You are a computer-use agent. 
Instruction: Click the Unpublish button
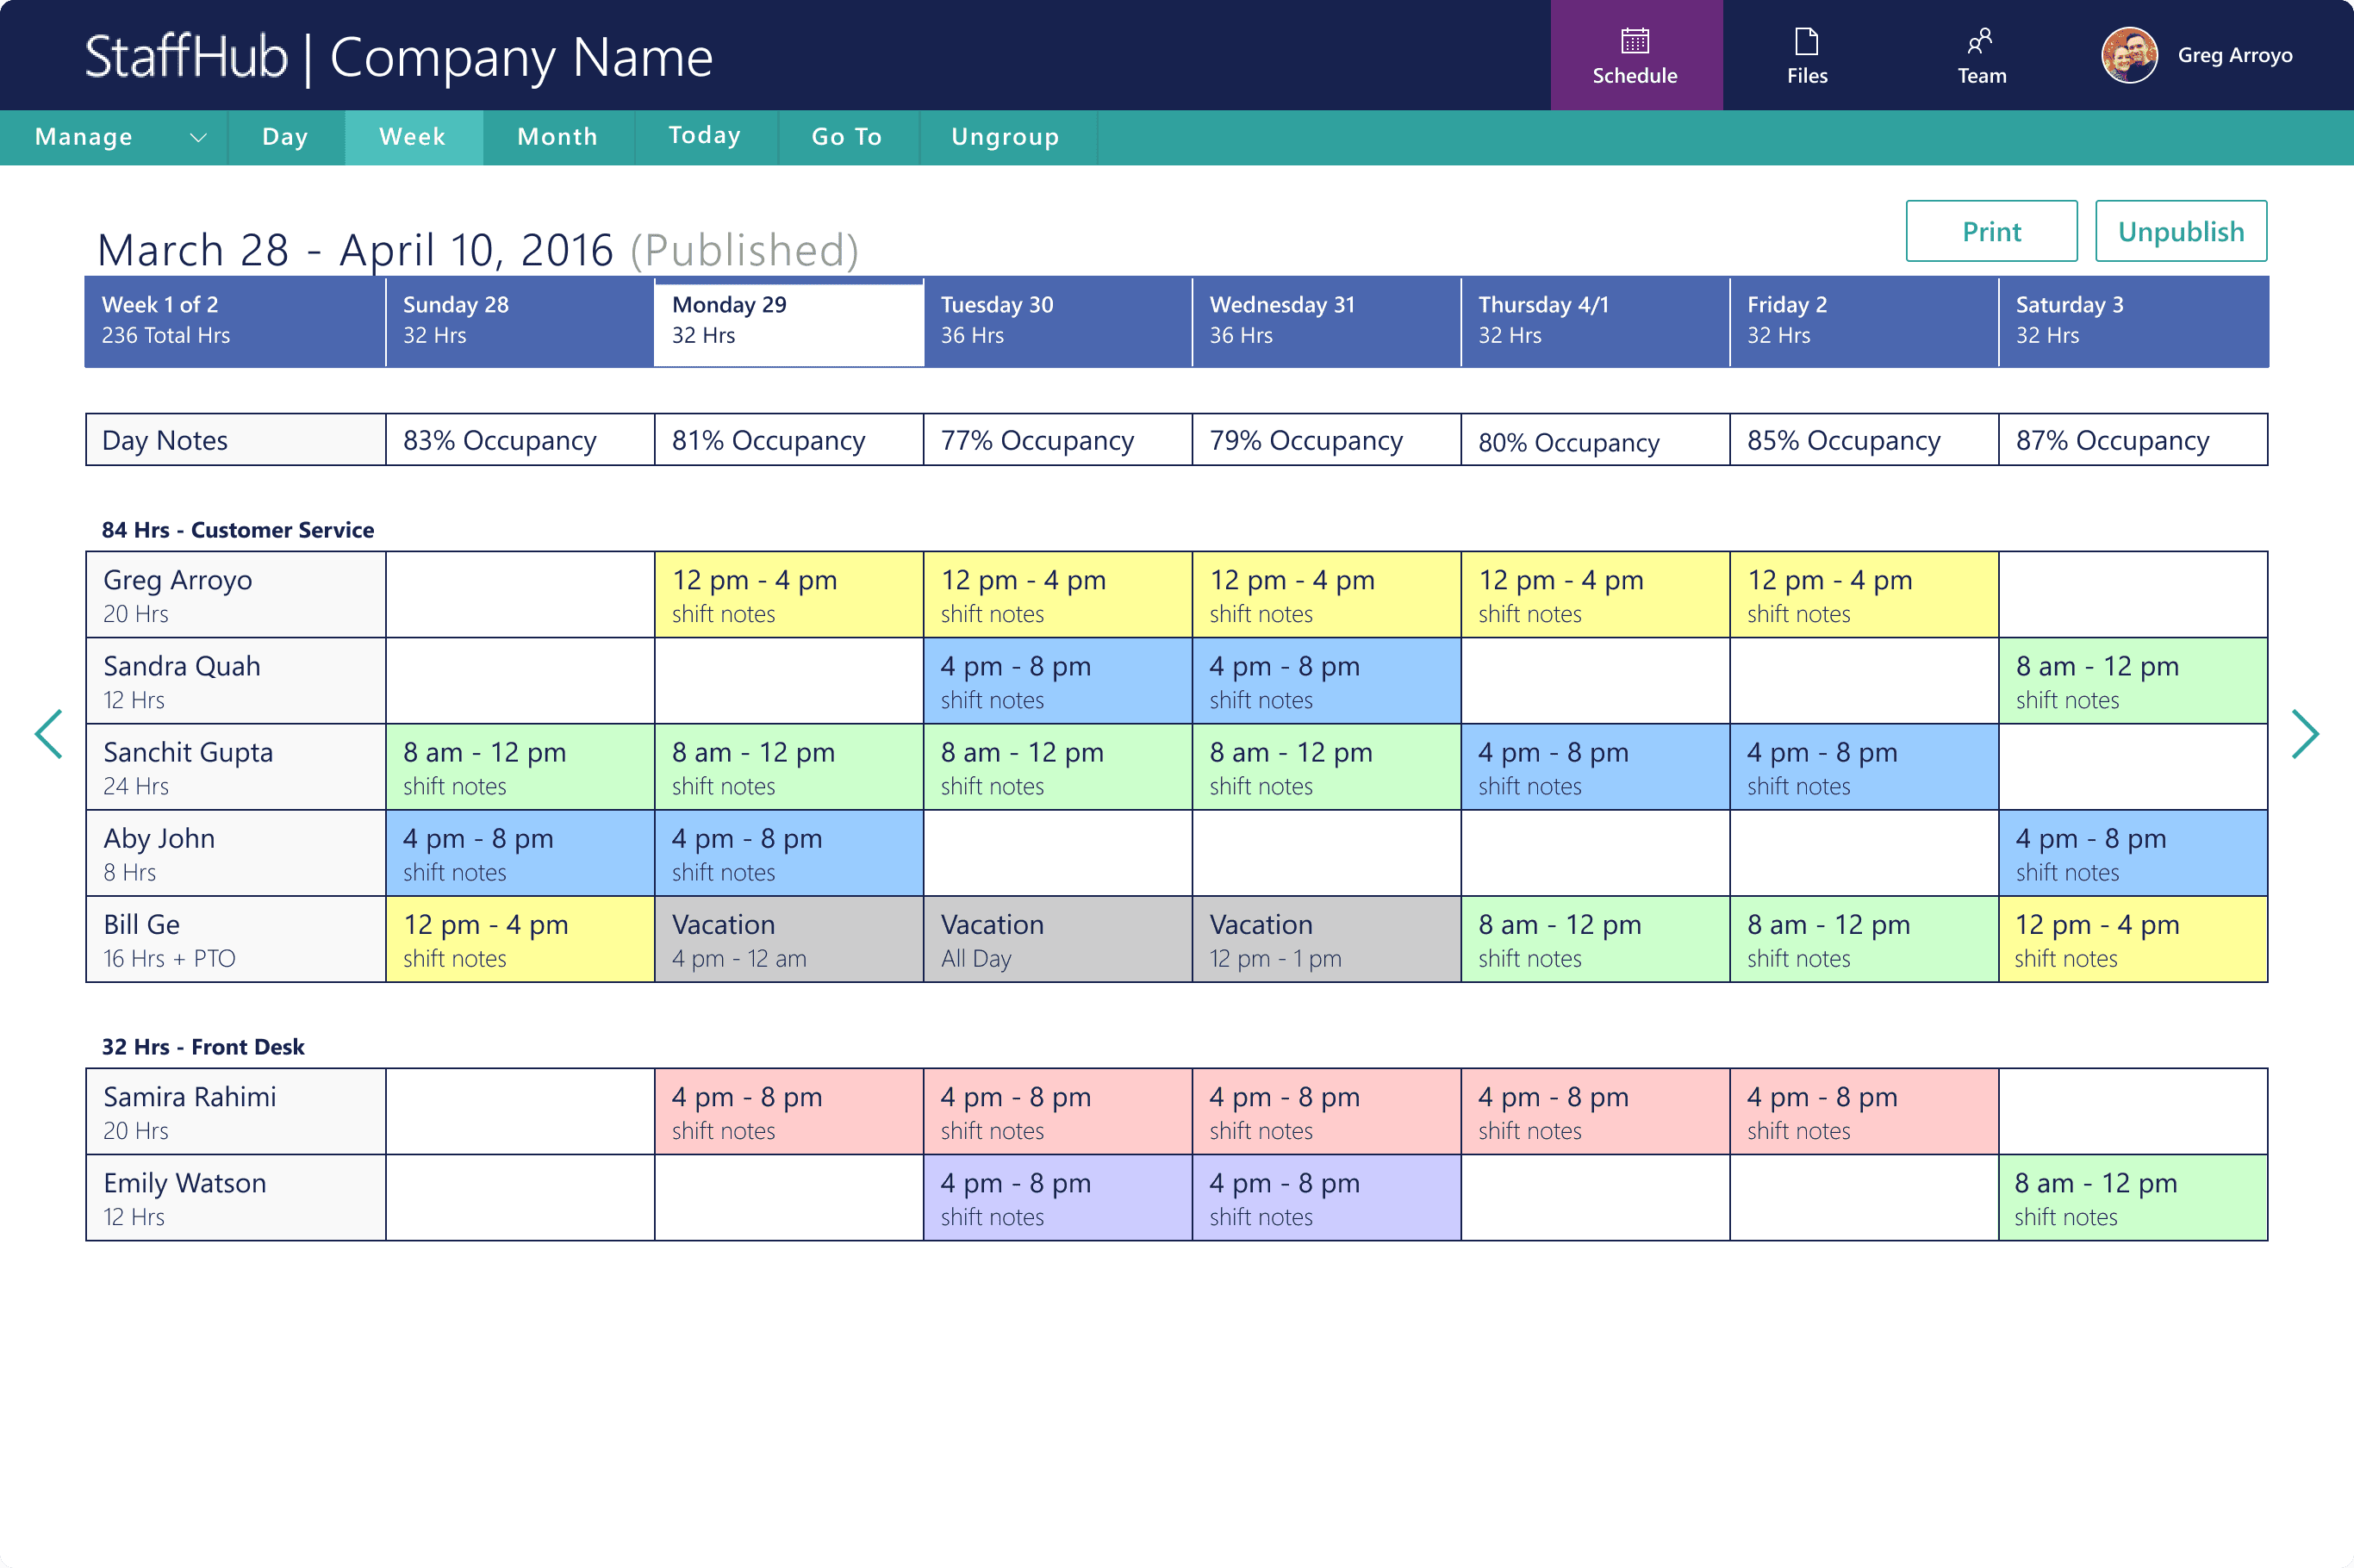point(2181,231)
